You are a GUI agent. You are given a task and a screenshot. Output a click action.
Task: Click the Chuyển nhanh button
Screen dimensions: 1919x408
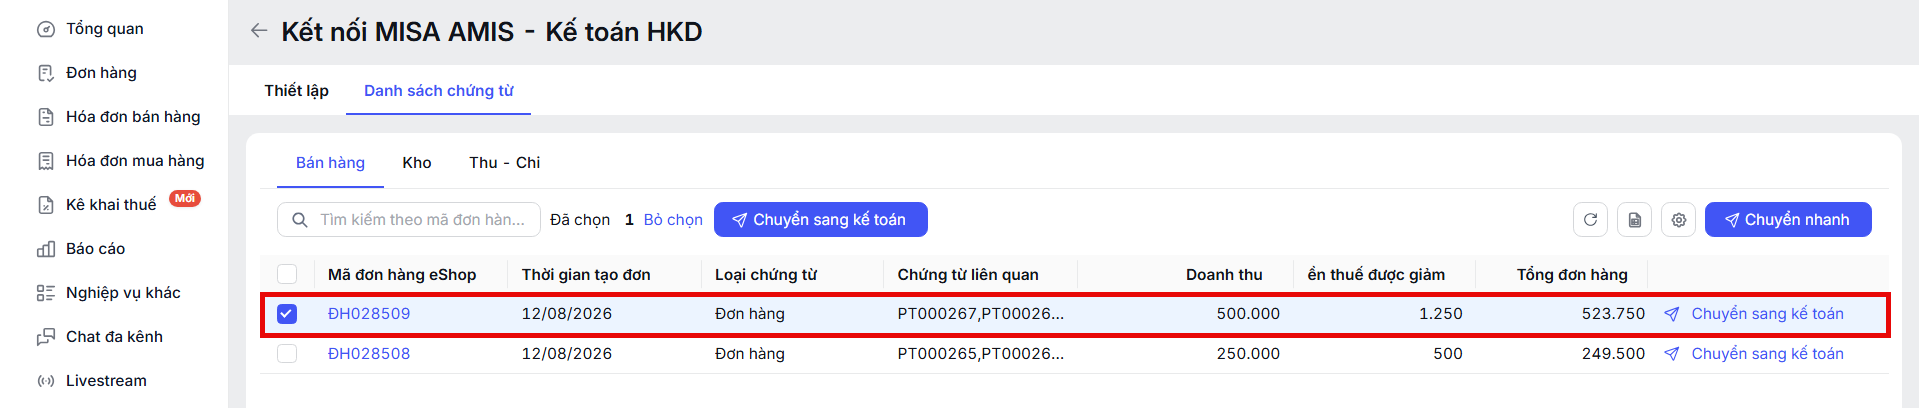(1788, 220)
